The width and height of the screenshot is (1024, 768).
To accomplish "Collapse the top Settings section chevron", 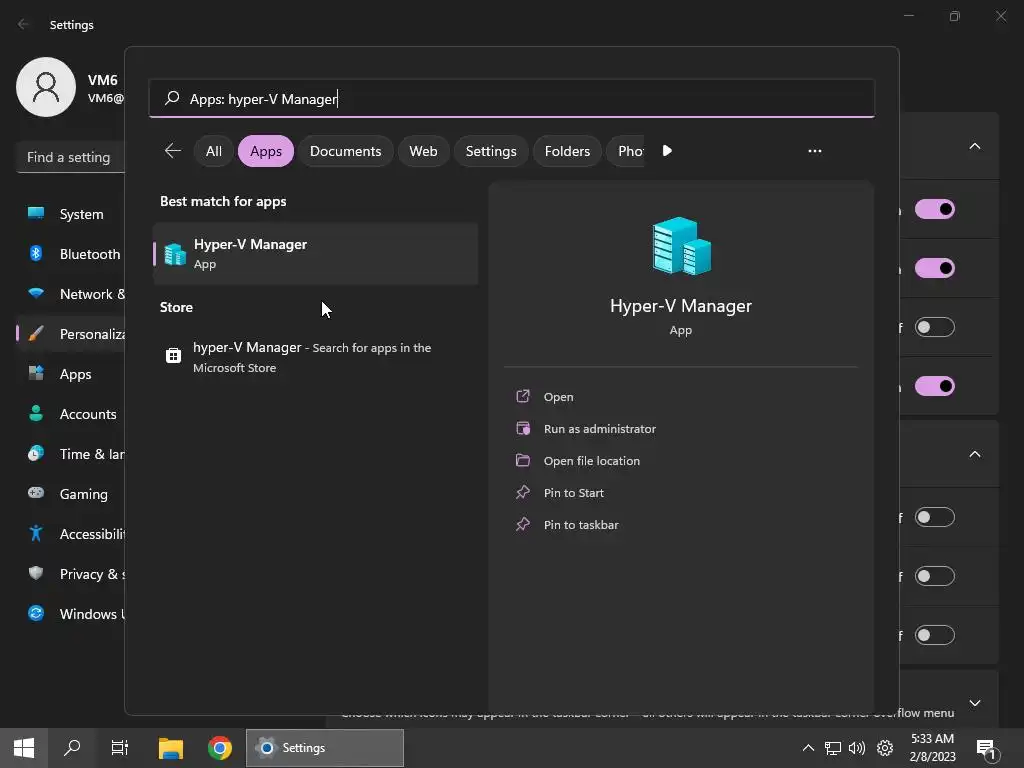I will [x=974, y=146].
